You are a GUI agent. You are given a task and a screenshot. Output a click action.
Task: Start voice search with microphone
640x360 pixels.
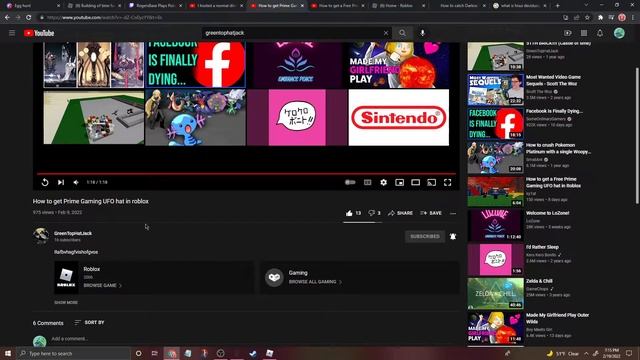click(x=422, y=33)
